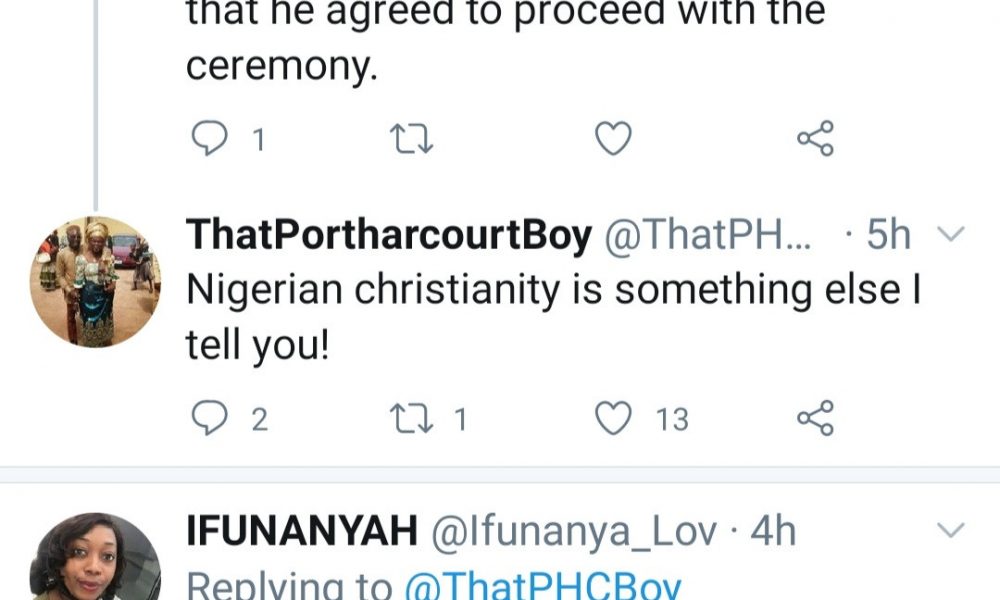This screenshot has width=1000, height=600.
Task: Like the ceremony tweet
Action: pyautogui.click(x=613, y=140)
